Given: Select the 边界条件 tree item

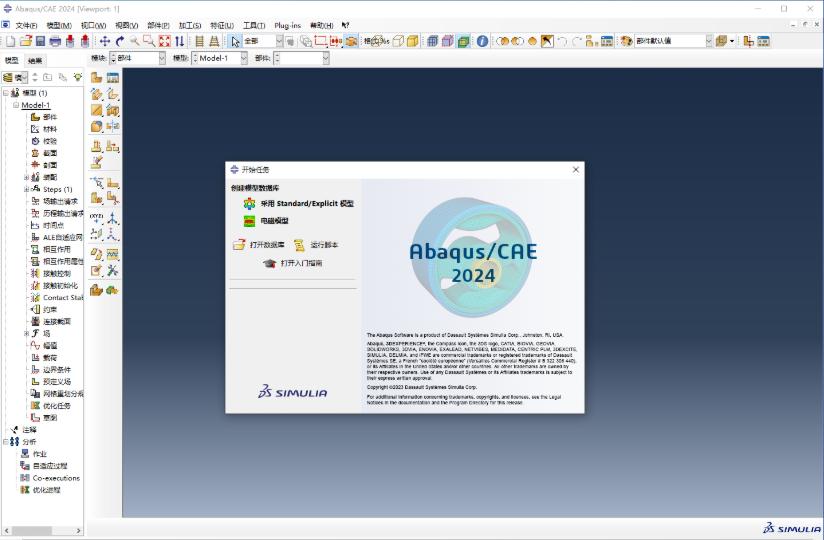Looking at the screenshot, I should point(57,370).
